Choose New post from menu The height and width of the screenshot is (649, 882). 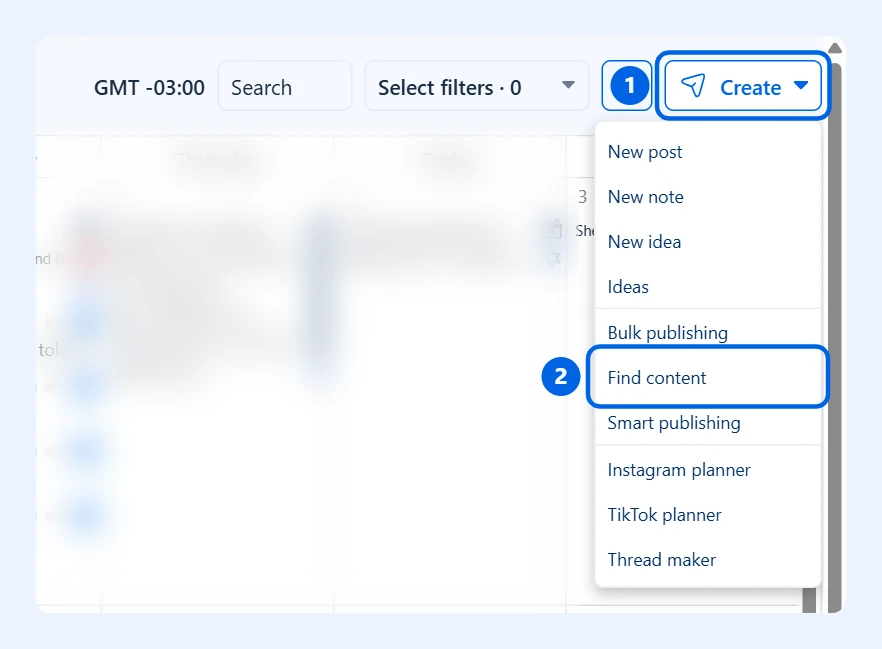coord(708,152)
